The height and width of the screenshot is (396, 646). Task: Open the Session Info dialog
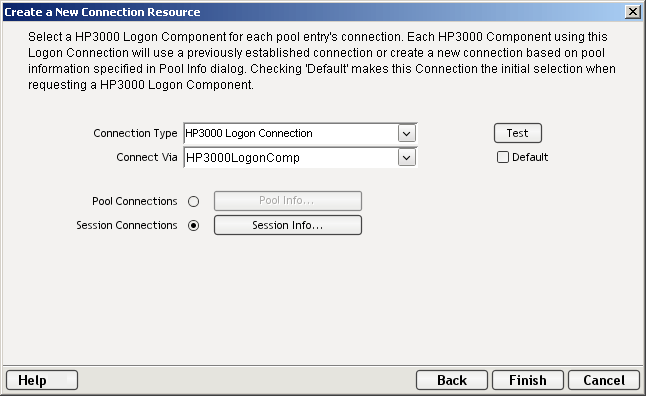tap(288, 225)
